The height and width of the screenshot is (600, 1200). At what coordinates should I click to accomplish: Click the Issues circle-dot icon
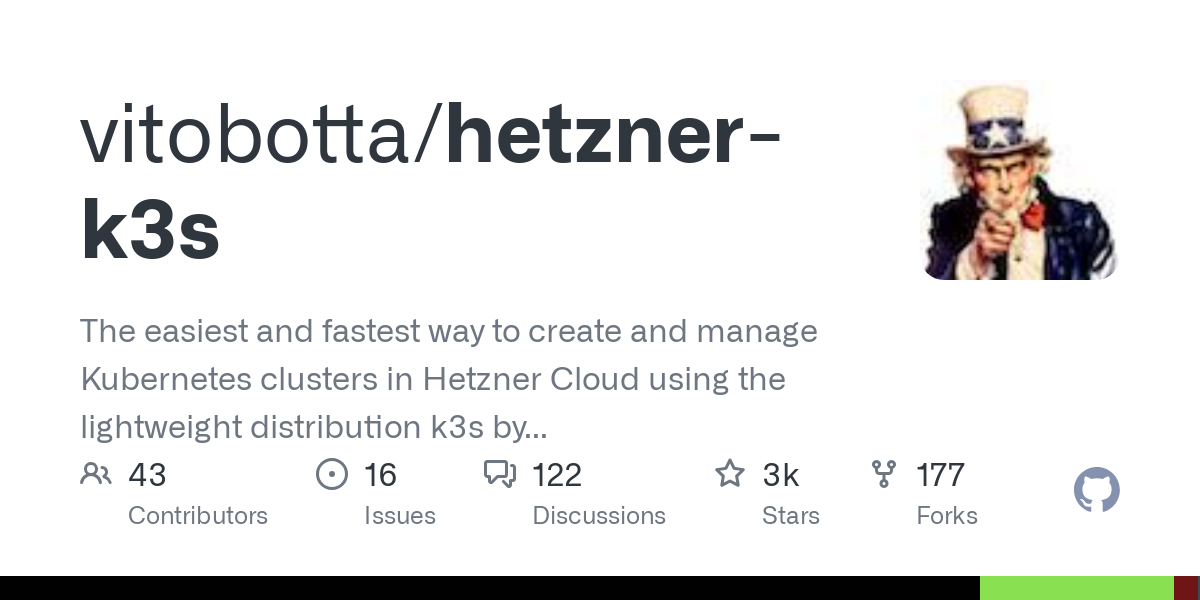tap(331, 474)
